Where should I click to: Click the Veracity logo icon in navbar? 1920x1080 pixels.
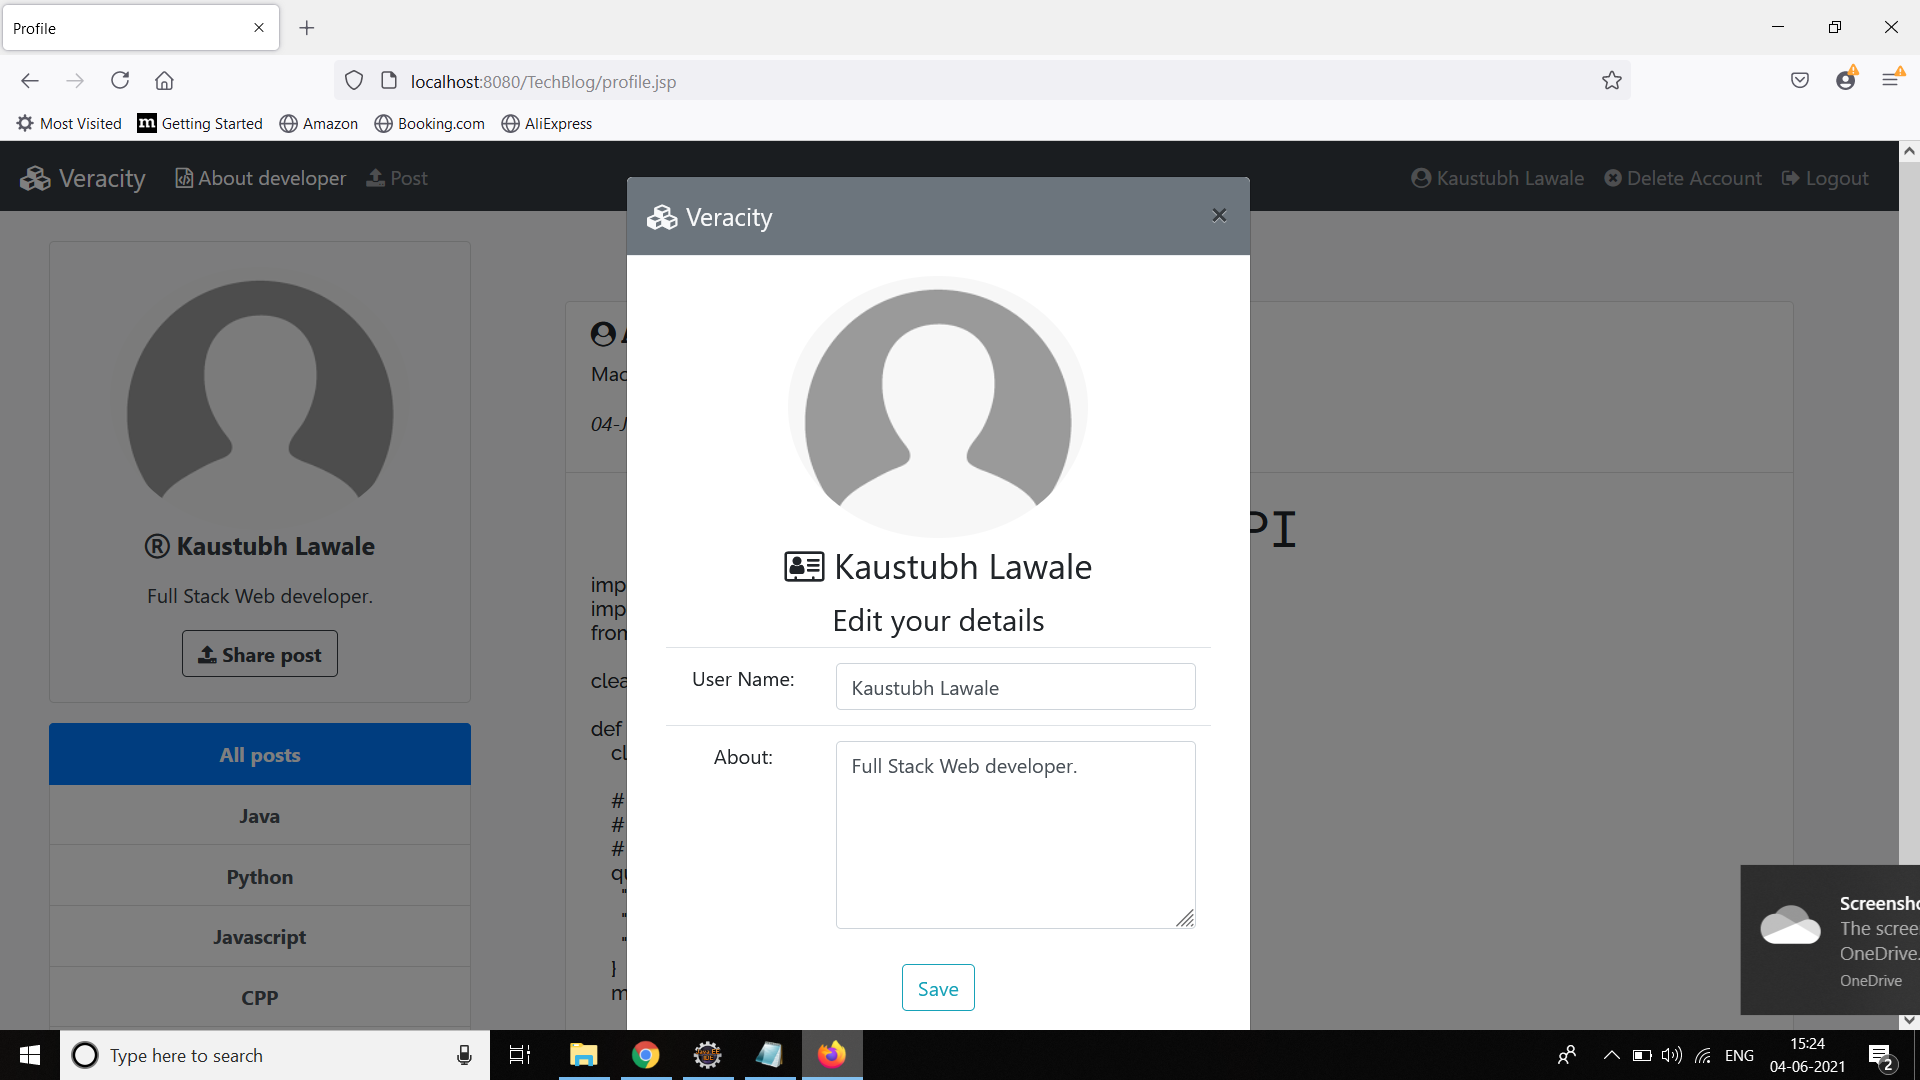point(35,177)
